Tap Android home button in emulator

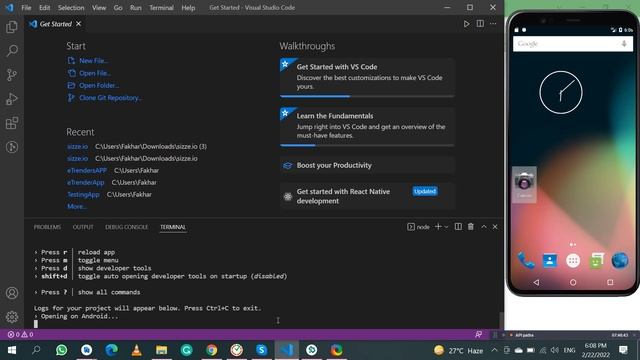click(573, 282)
